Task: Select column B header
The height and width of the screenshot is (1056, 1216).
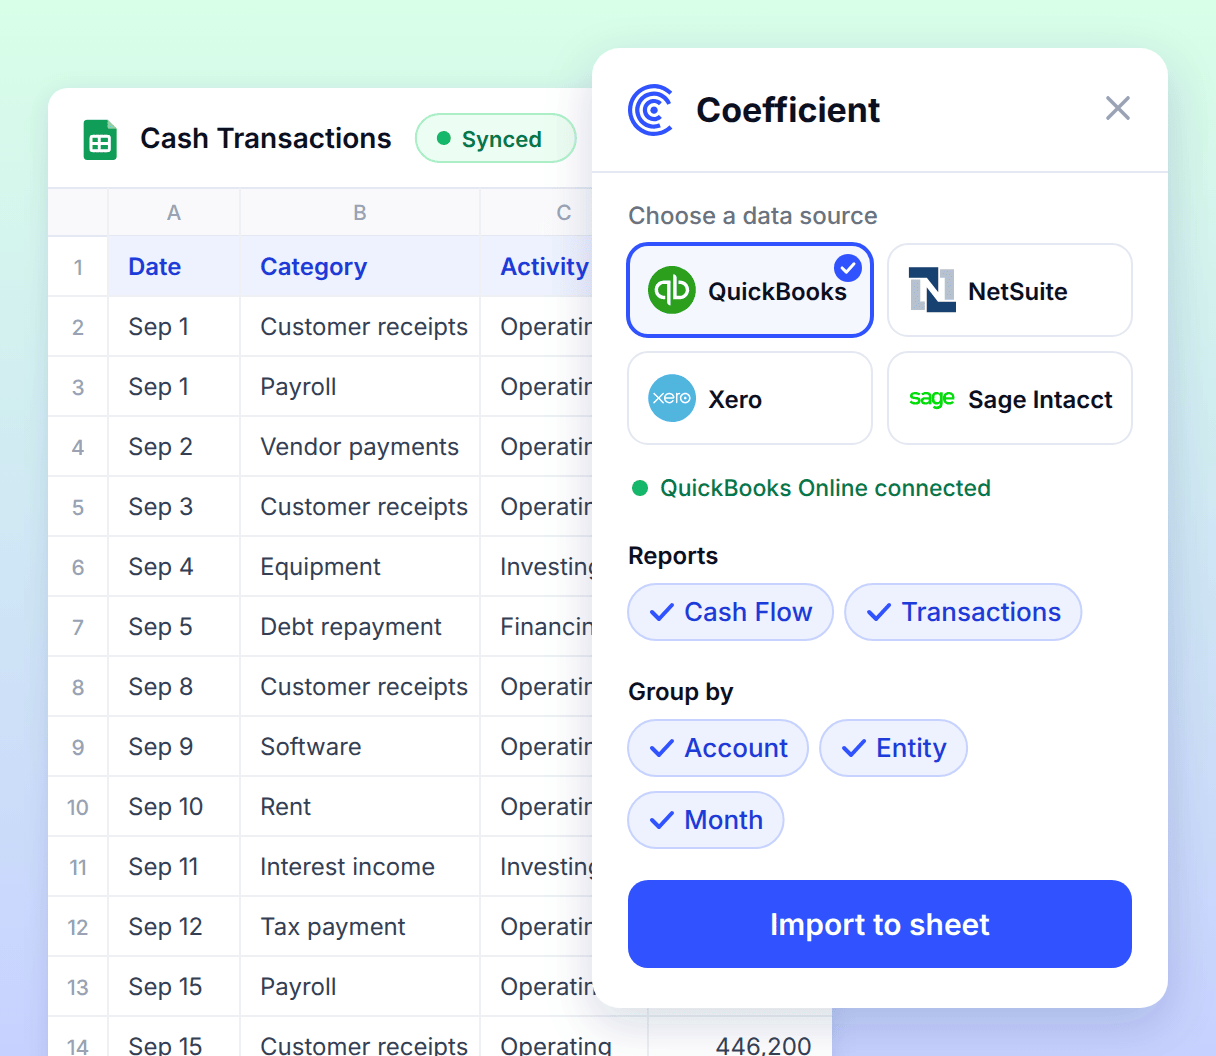Action: click(x=360, y=212)
